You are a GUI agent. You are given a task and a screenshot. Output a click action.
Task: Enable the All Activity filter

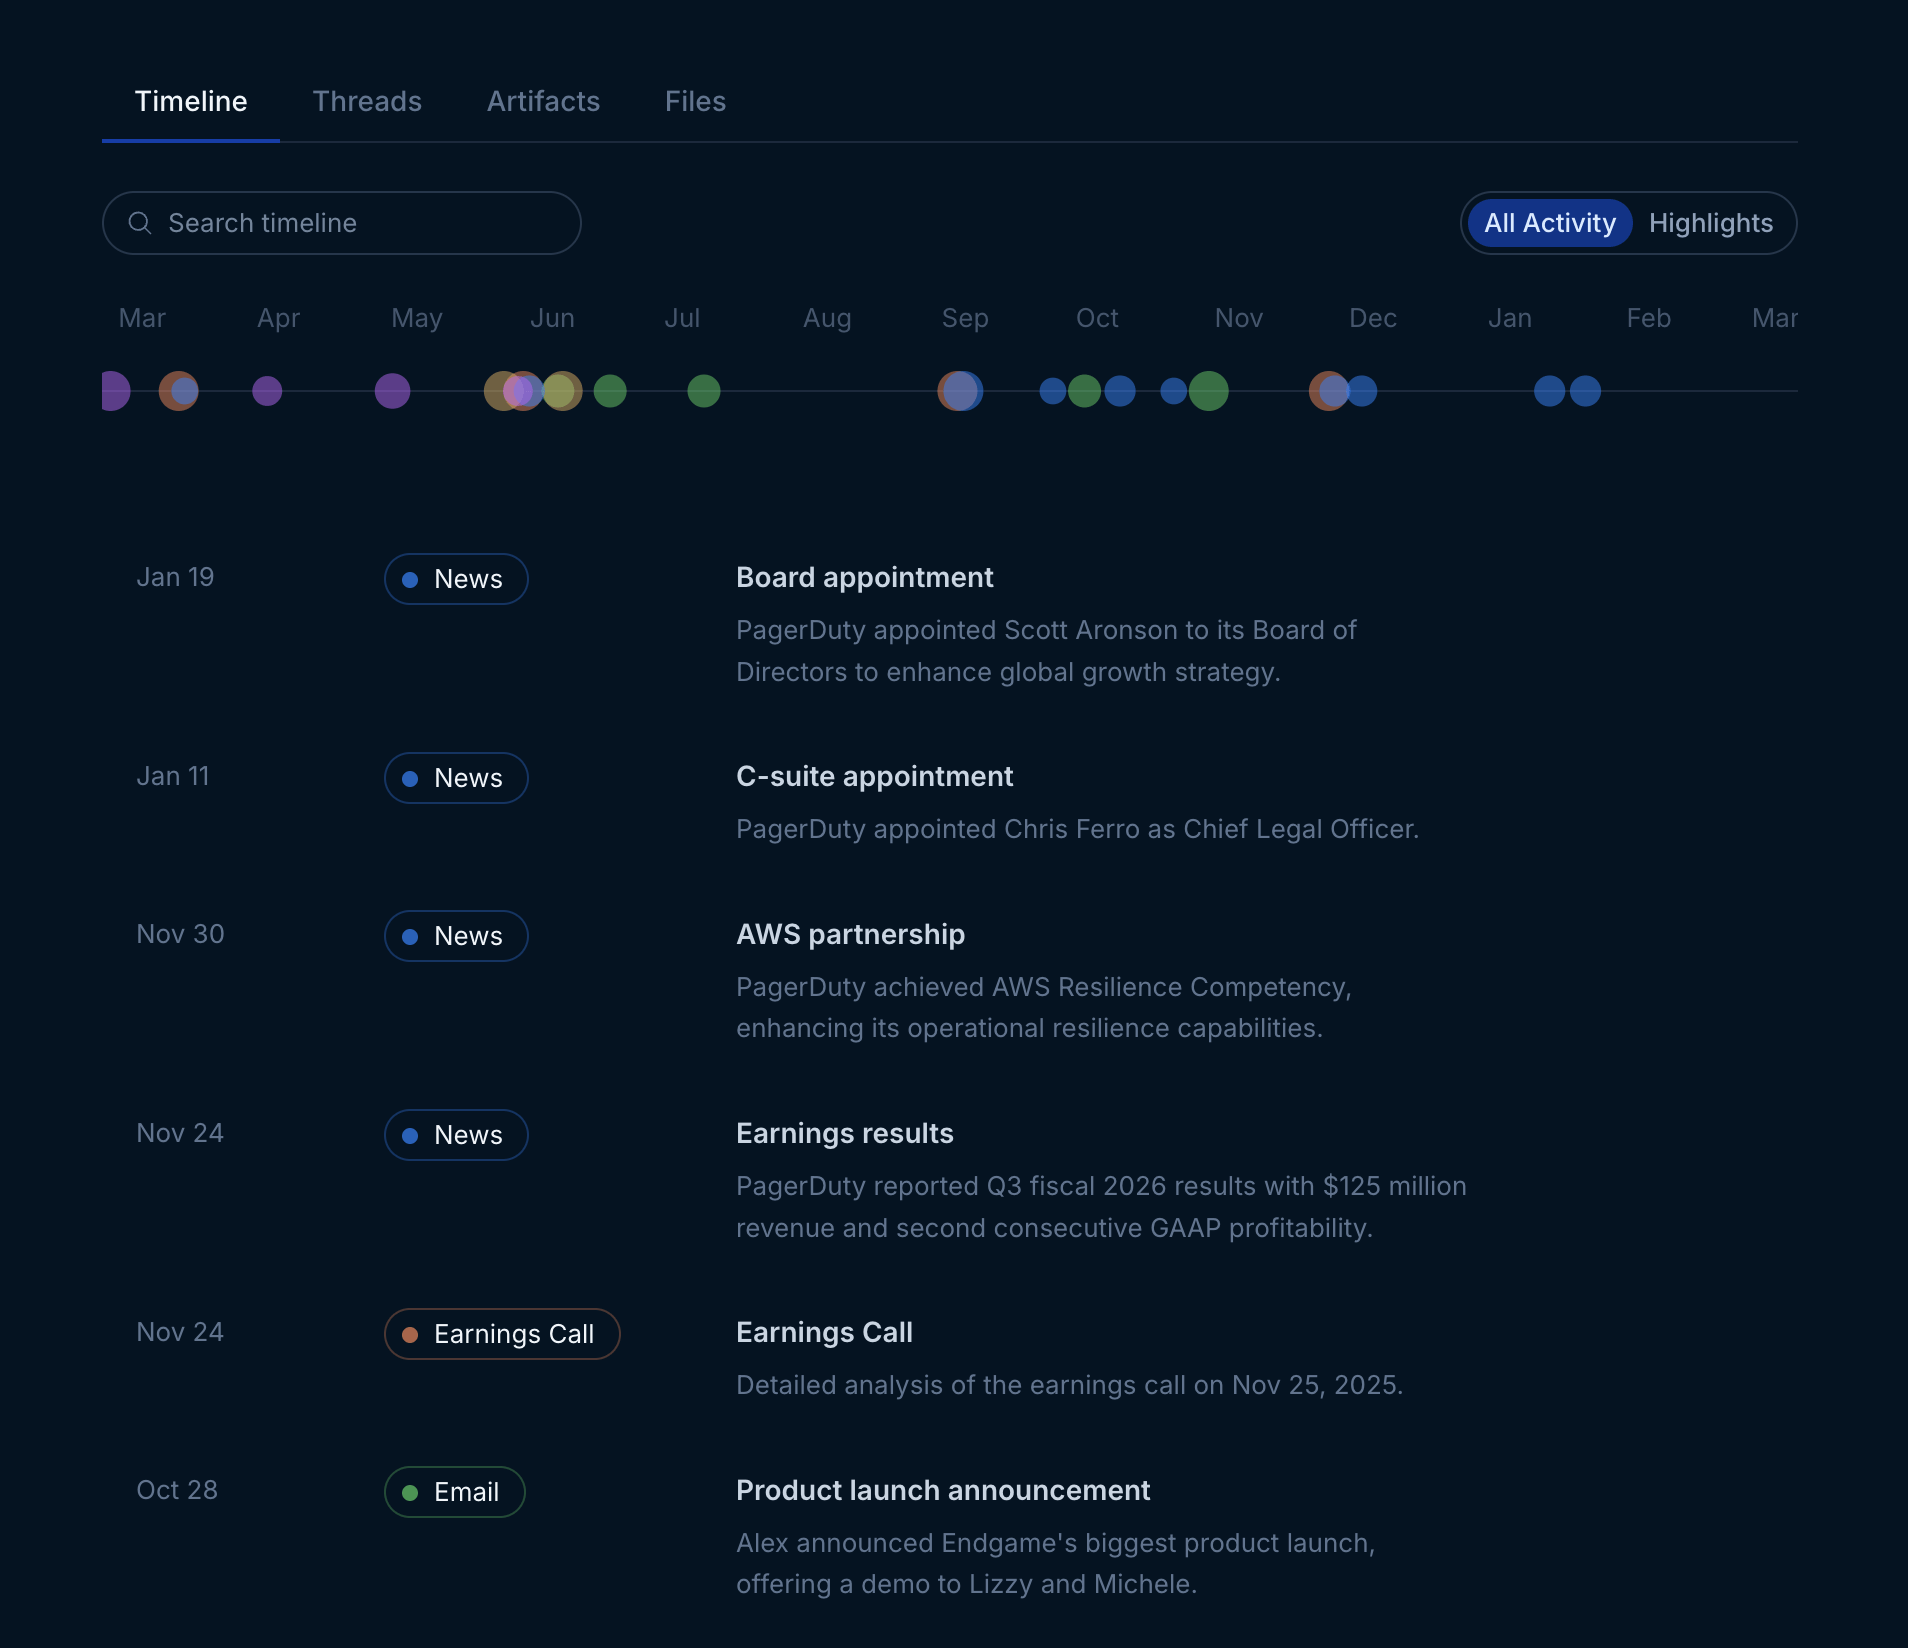click(x=1548, y=223)
